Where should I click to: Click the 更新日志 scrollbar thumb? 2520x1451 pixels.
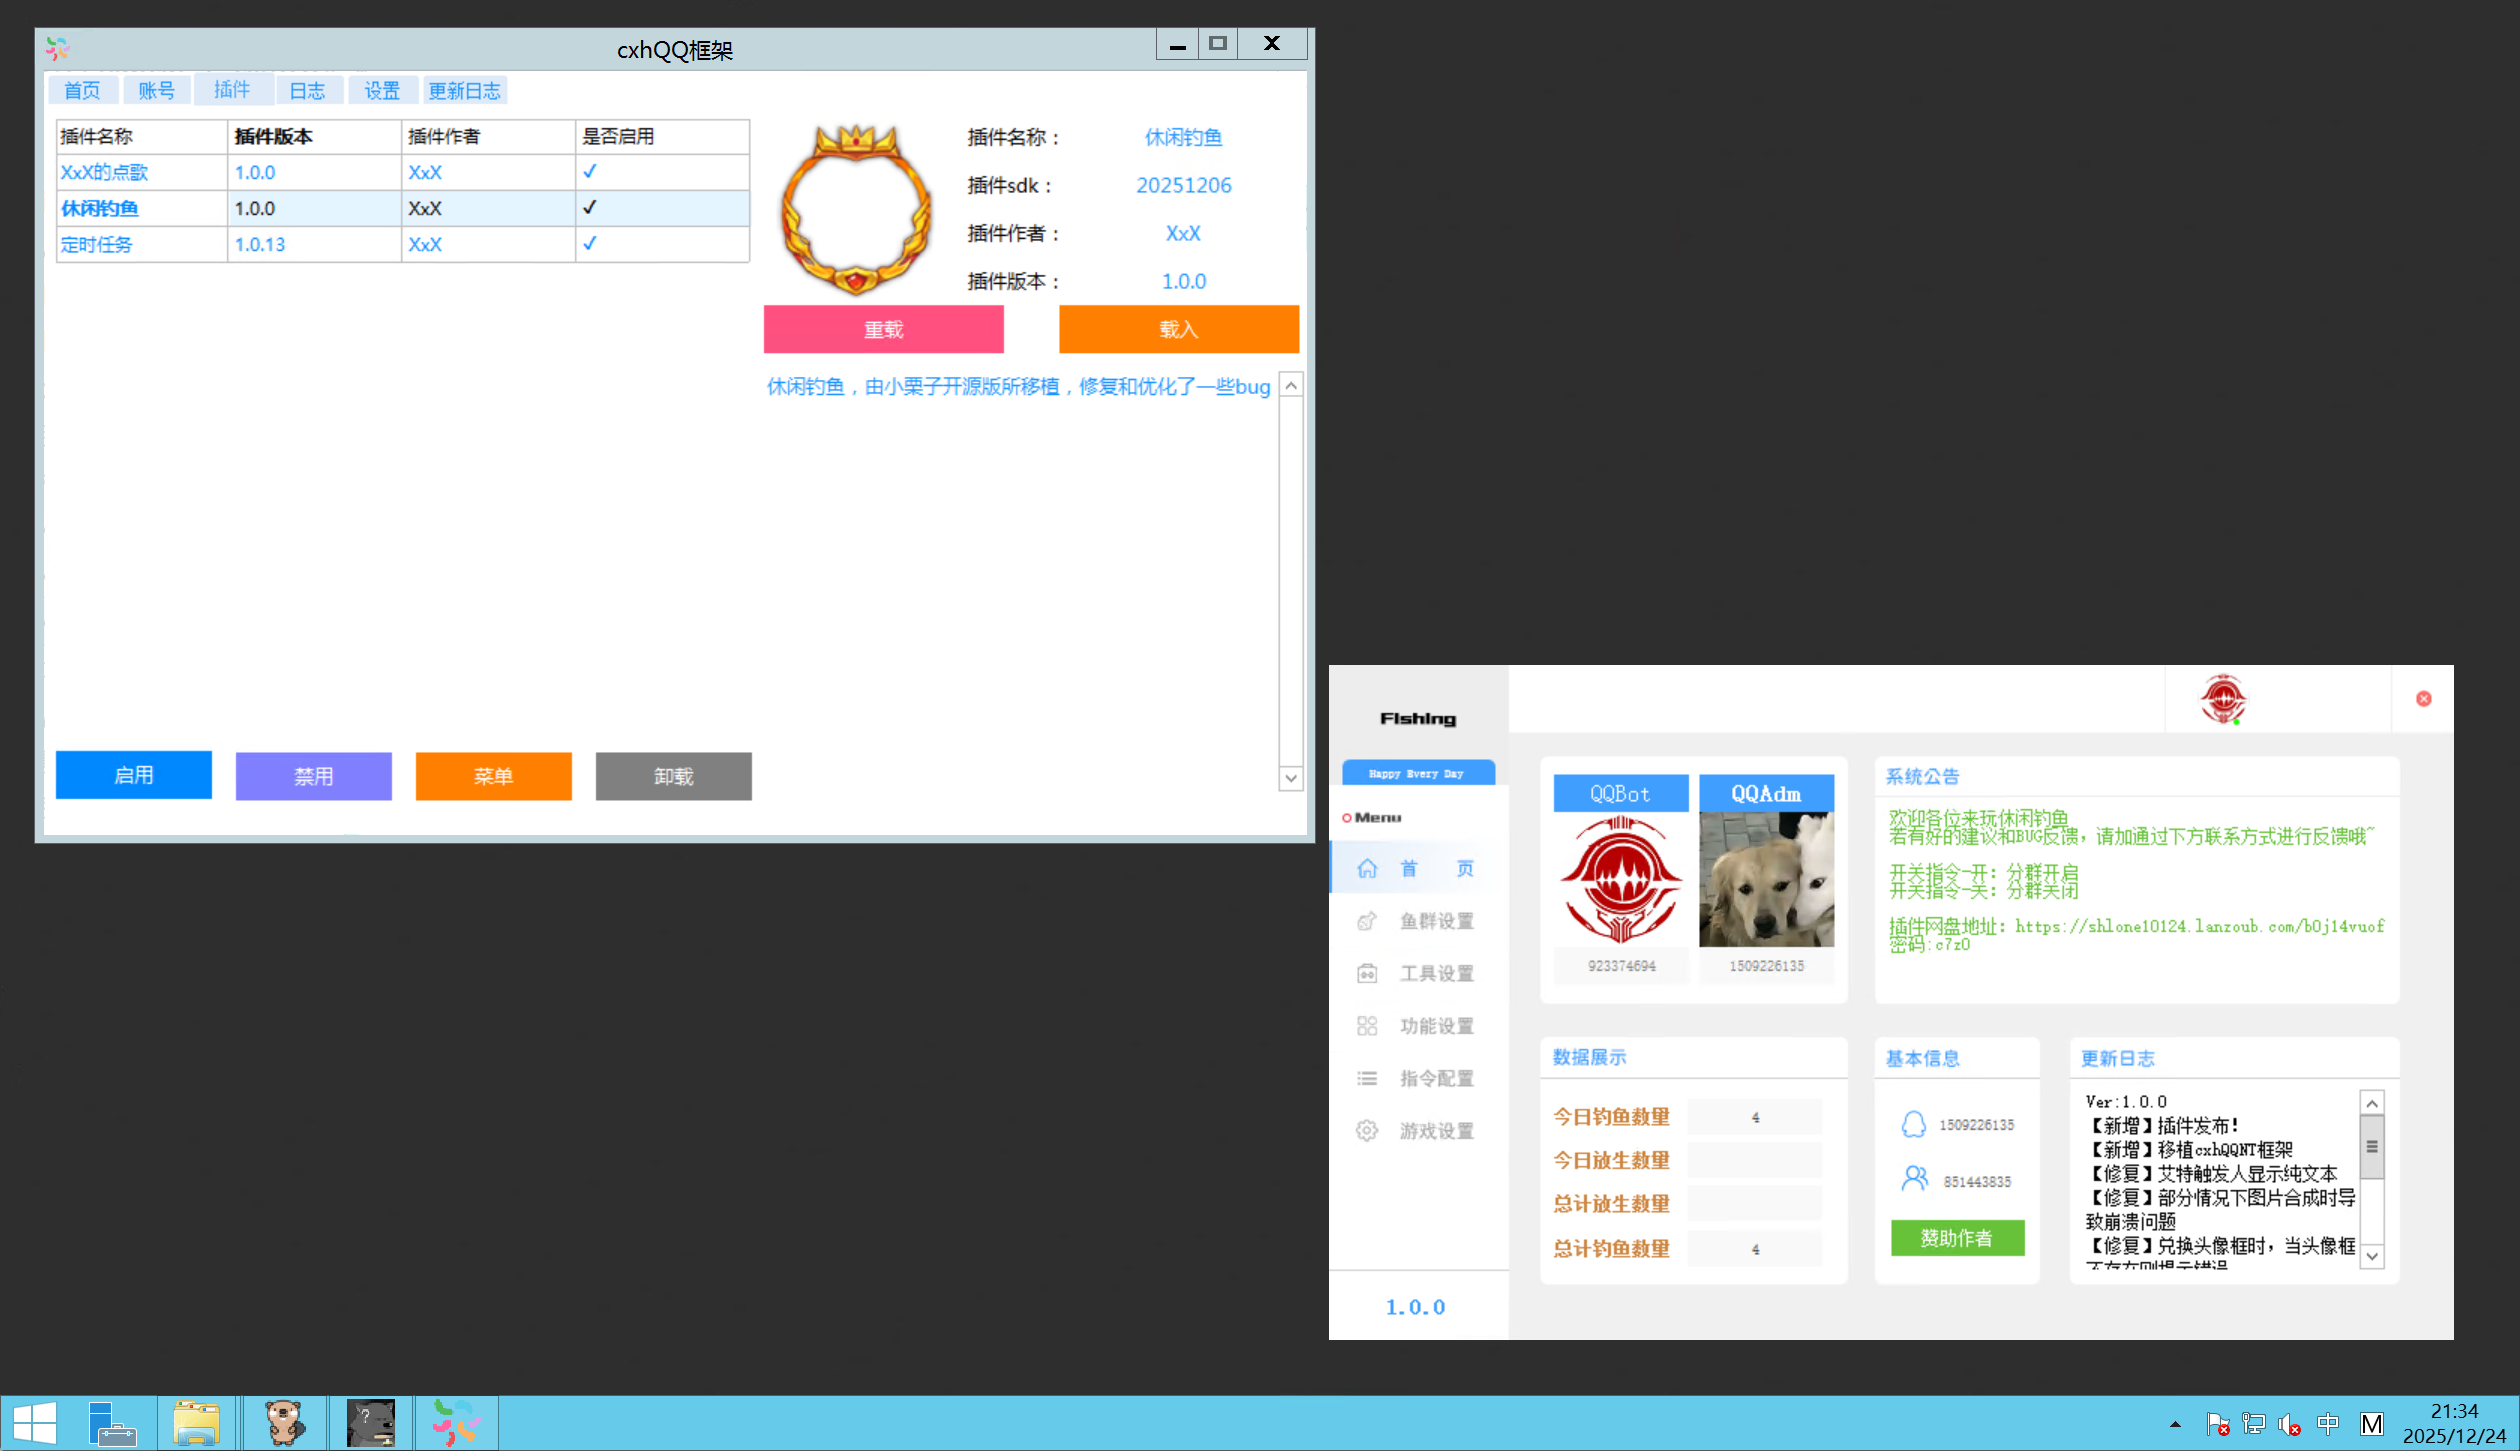coord(2372,1147)
